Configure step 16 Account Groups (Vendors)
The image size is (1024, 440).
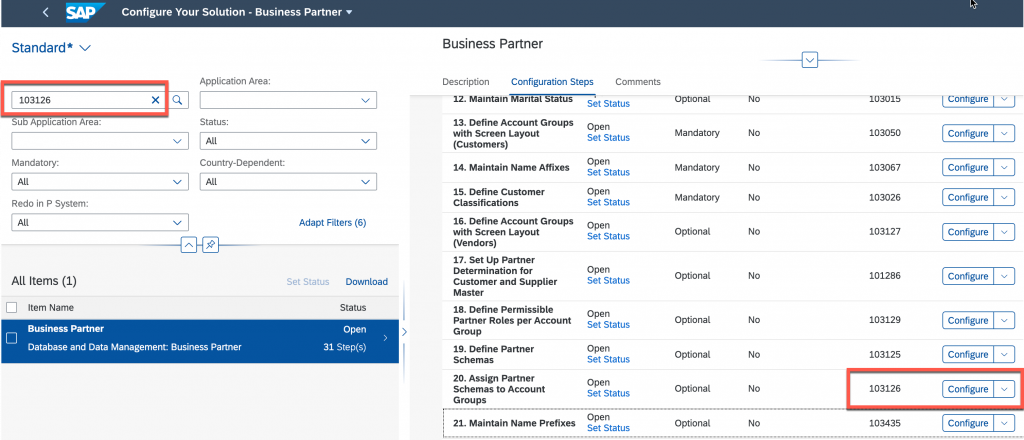(967, 232)
